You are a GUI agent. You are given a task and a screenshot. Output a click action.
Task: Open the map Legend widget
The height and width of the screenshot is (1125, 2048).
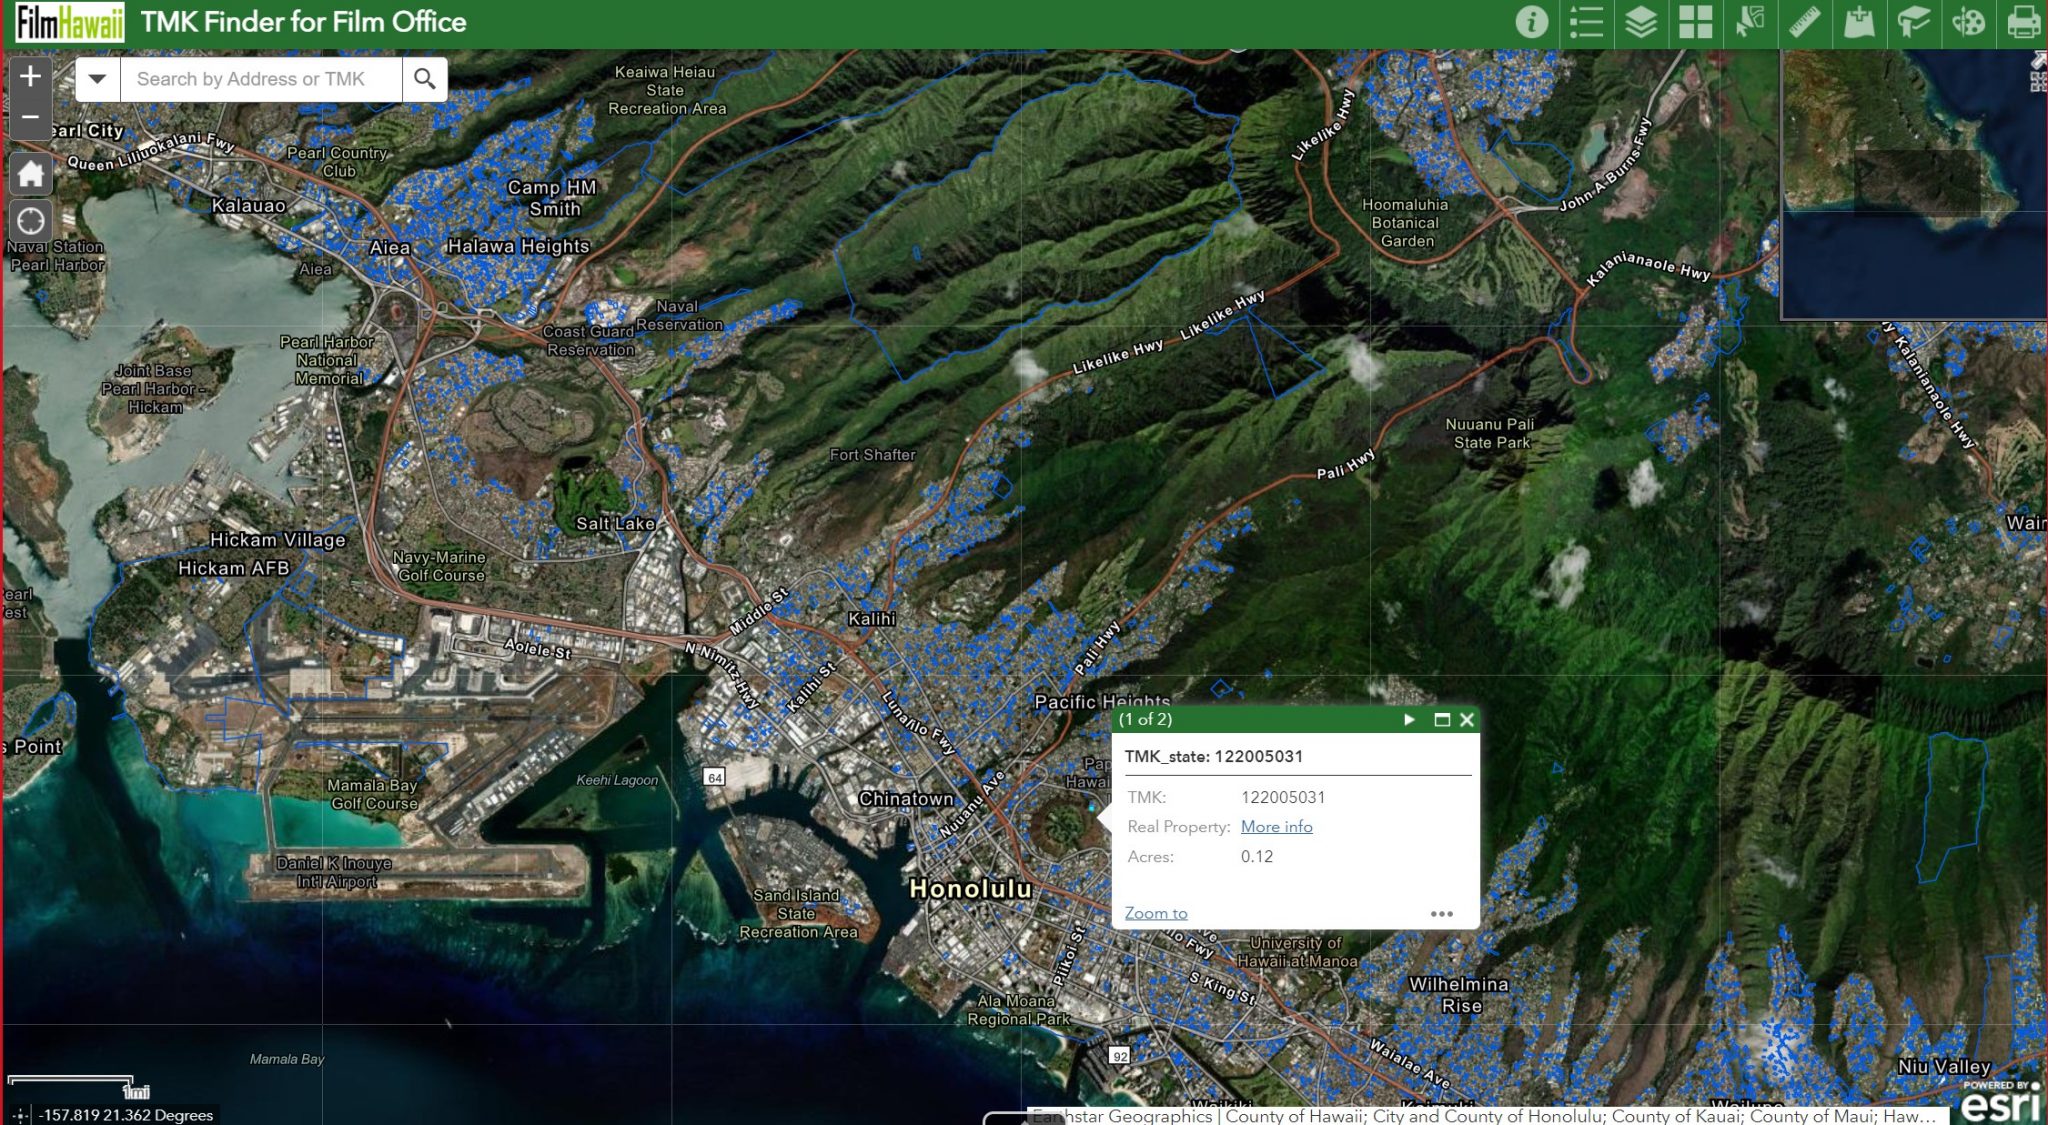click(x=1586, y=22)
